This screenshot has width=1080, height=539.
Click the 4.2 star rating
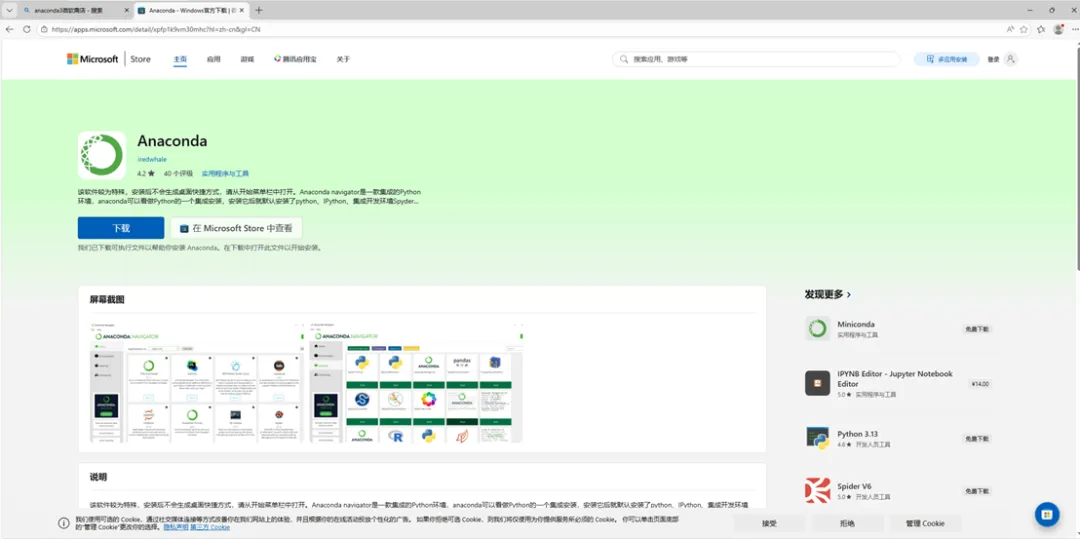pos(146,173)
